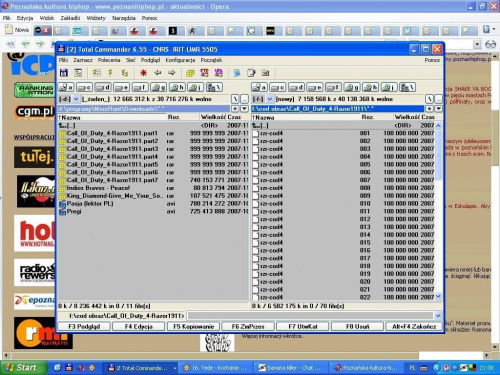
Task: Open the Pliki menu in Total Commander
Action: point(63,60)
